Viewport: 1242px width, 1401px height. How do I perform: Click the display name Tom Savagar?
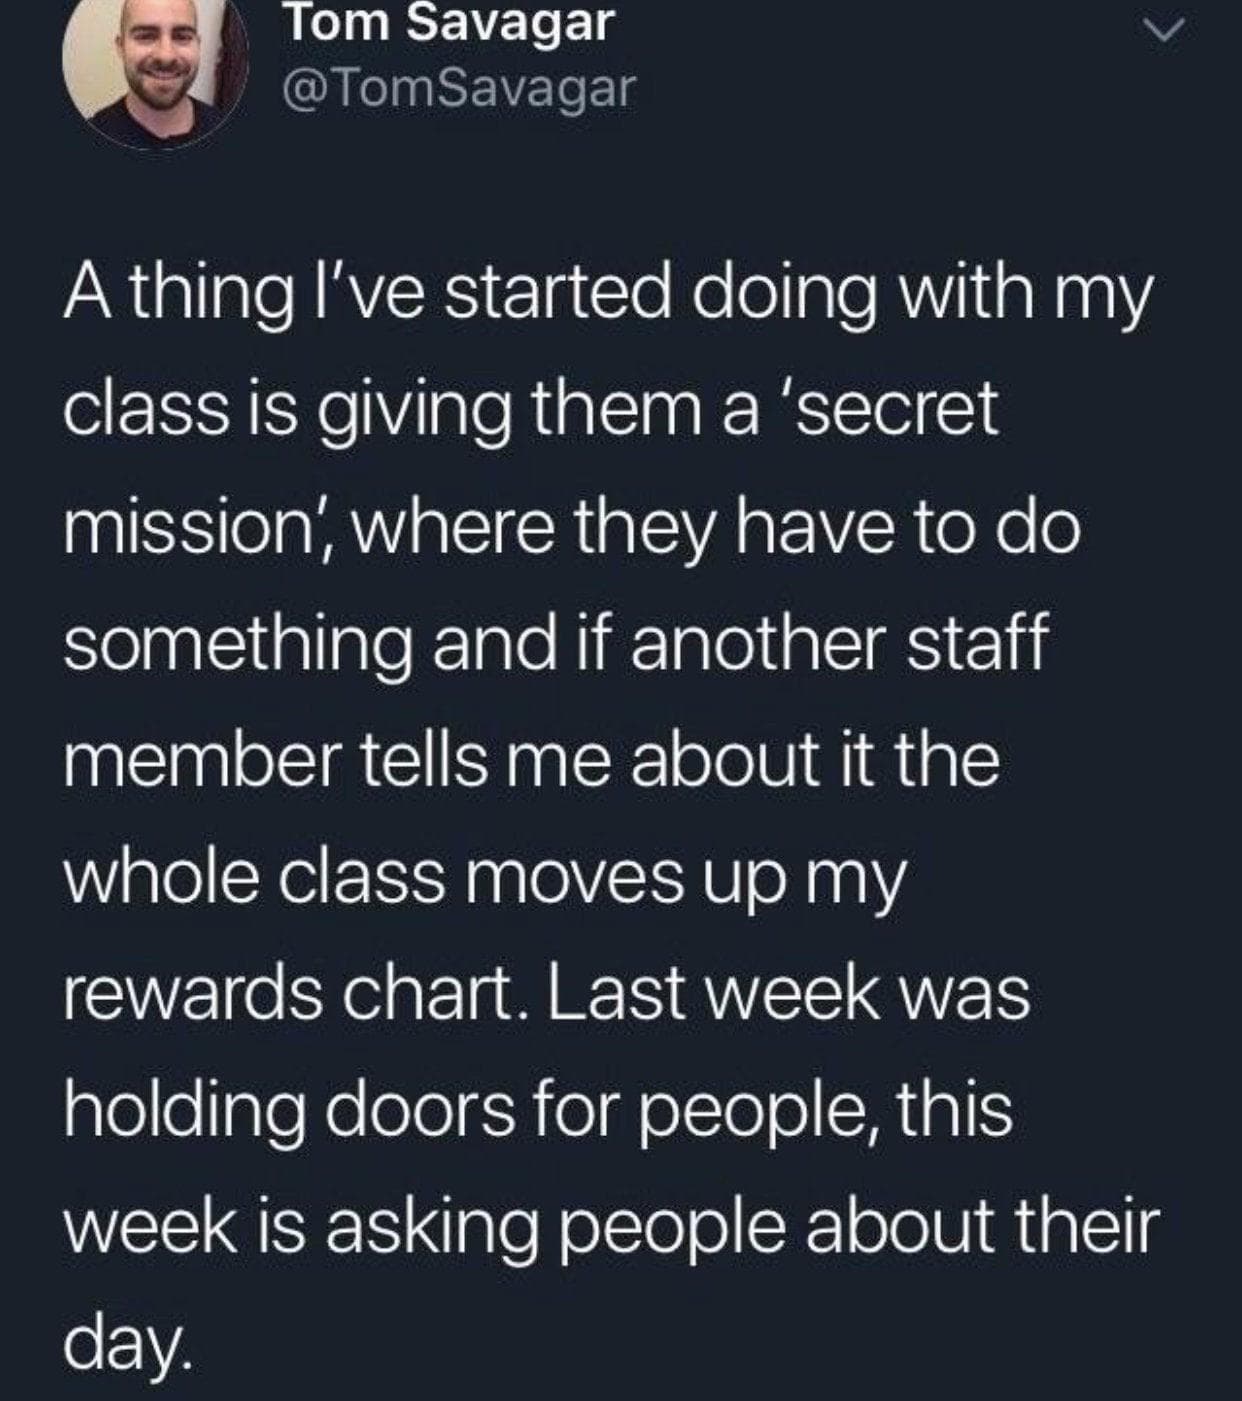click(x=447, y=22)
